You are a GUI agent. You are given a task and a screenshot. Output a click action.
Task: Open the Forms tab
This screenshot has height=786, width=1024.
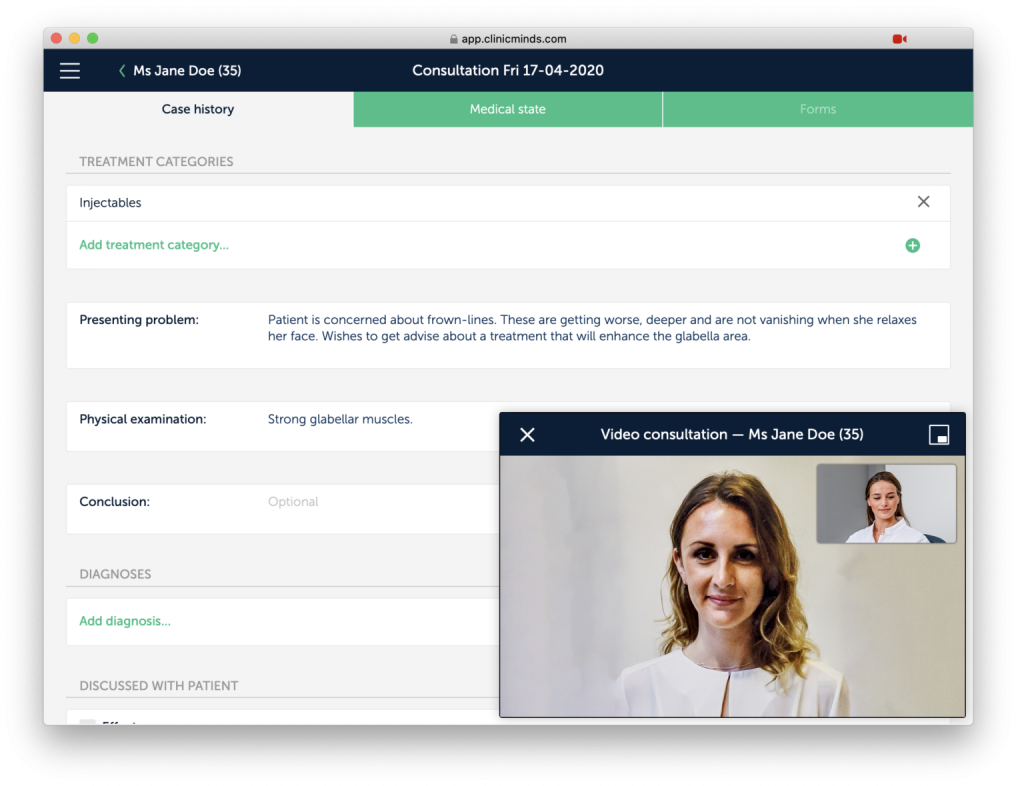coord(818,109)
